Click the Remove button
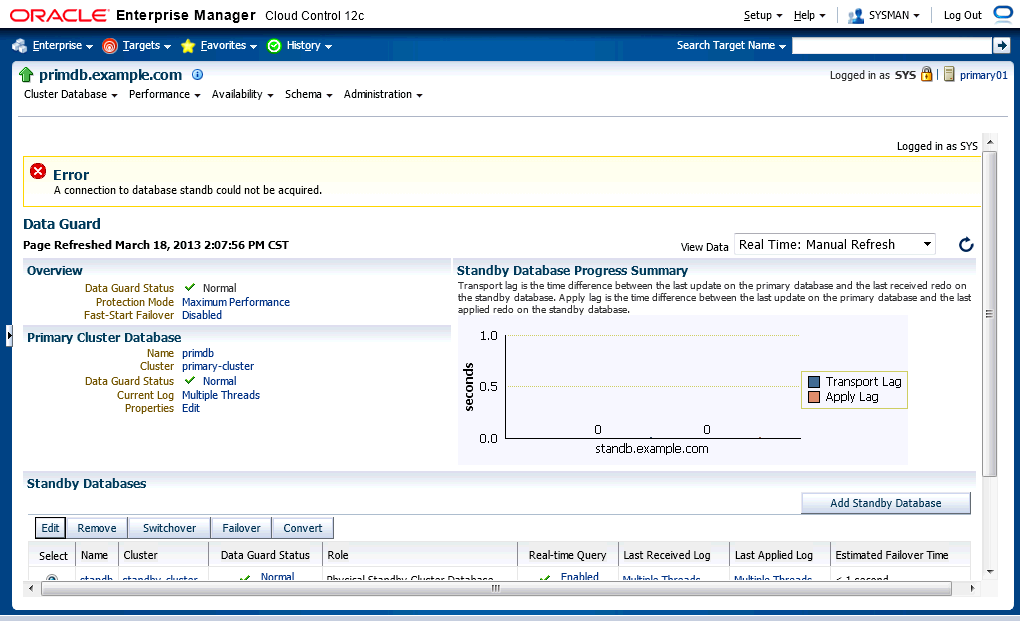 point(97,528)
